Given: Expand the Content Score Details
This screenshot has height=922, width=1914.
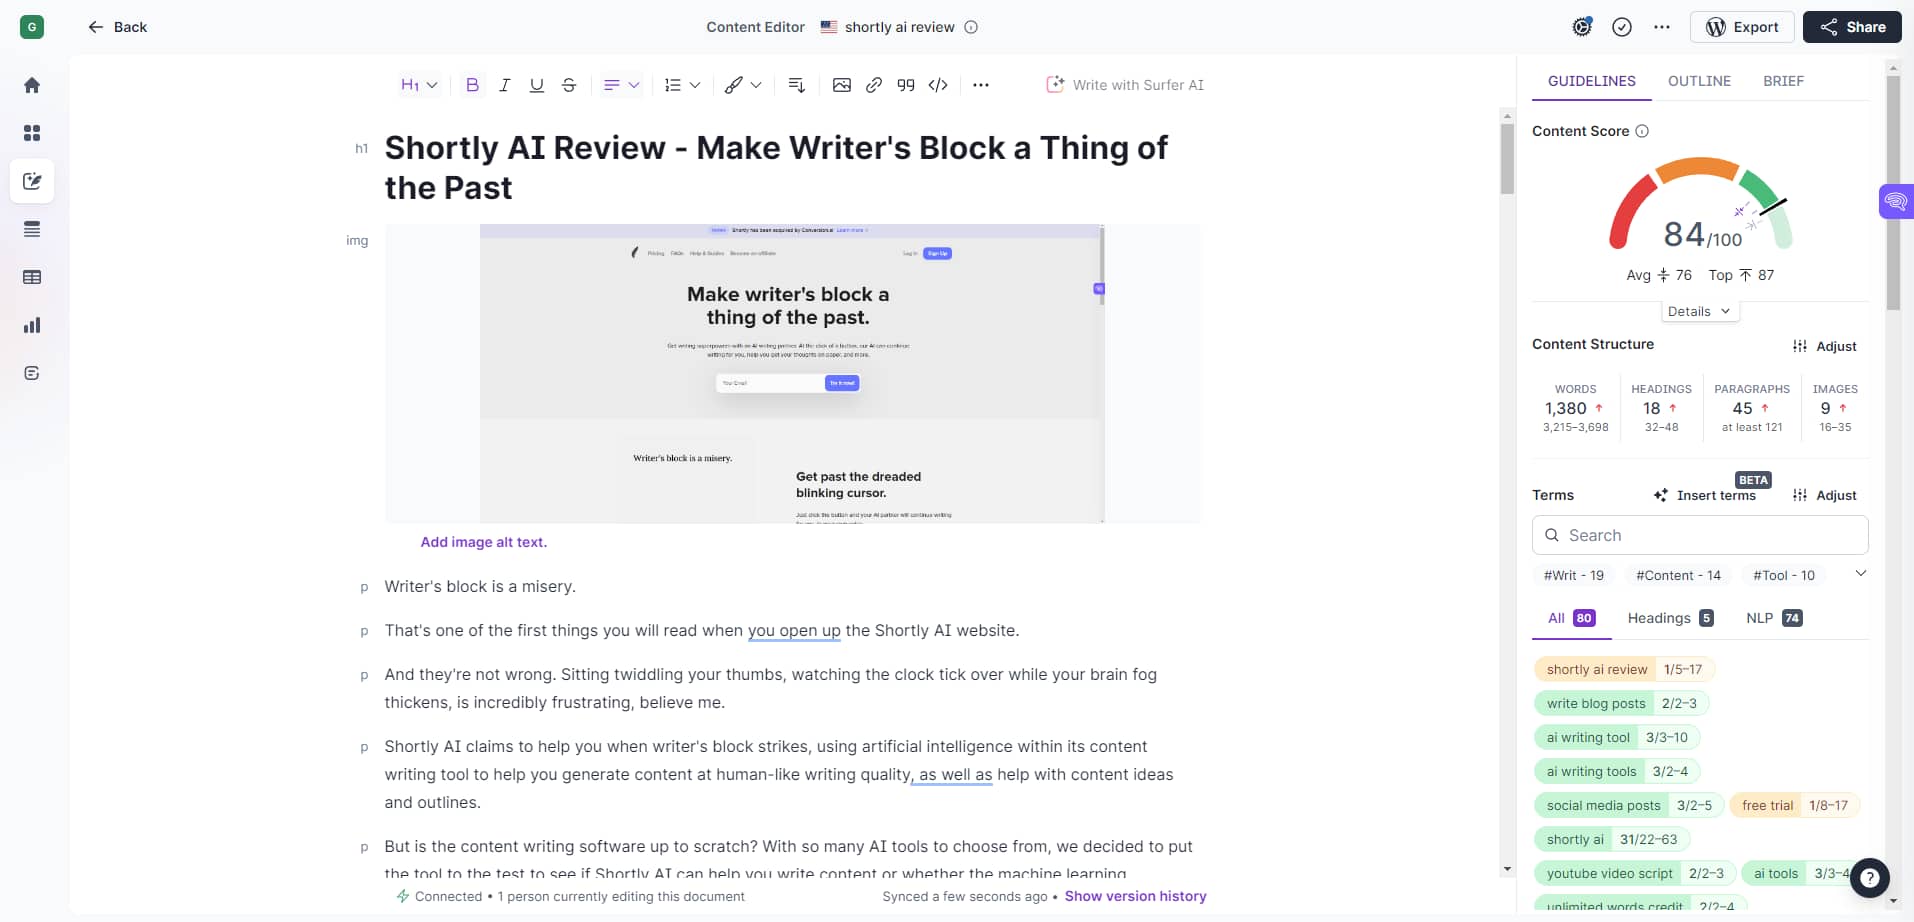Looking at the screenshot, I should 1700,311.
